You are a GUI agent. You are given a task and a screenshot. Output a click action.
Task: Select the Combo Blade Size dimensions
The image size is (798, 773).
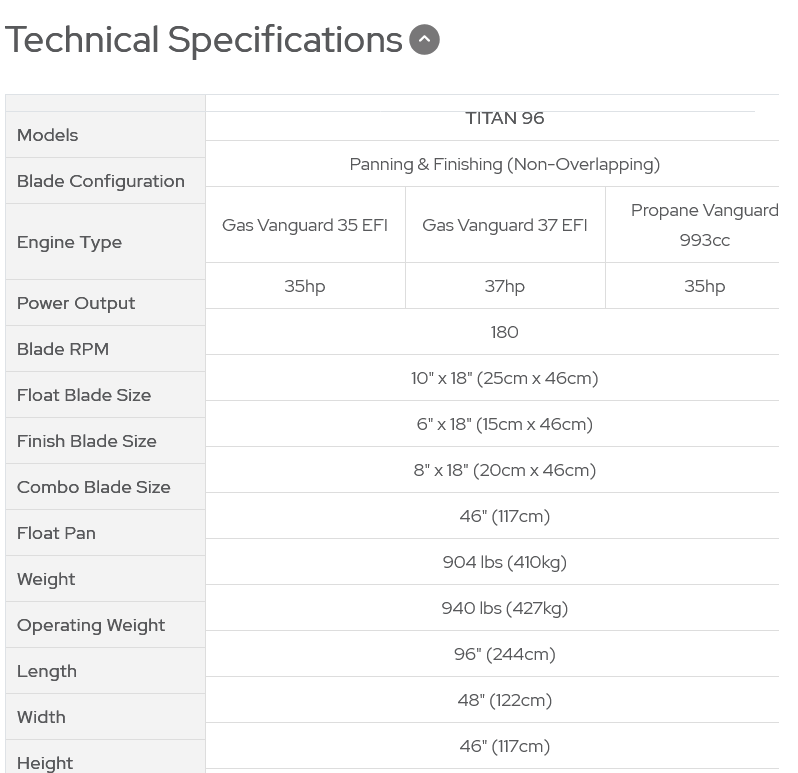[504, 470]
